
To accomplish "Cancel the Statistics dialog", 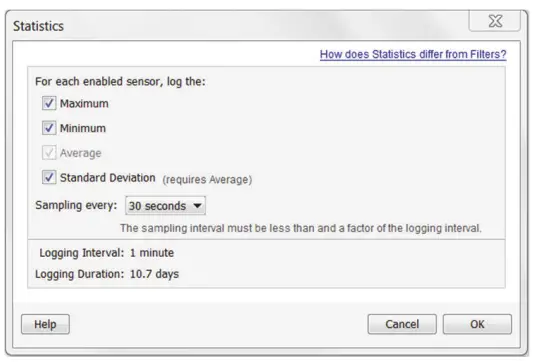I will tap(402, 324).
